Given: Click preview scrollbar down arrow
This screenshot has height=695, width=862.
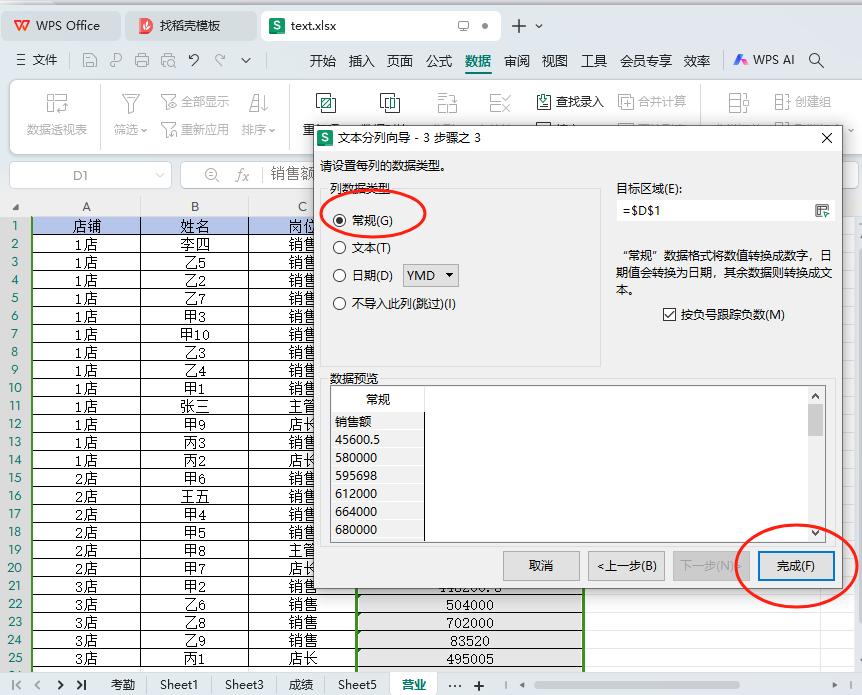Looking at the screenshot, I should pos(815,532).
